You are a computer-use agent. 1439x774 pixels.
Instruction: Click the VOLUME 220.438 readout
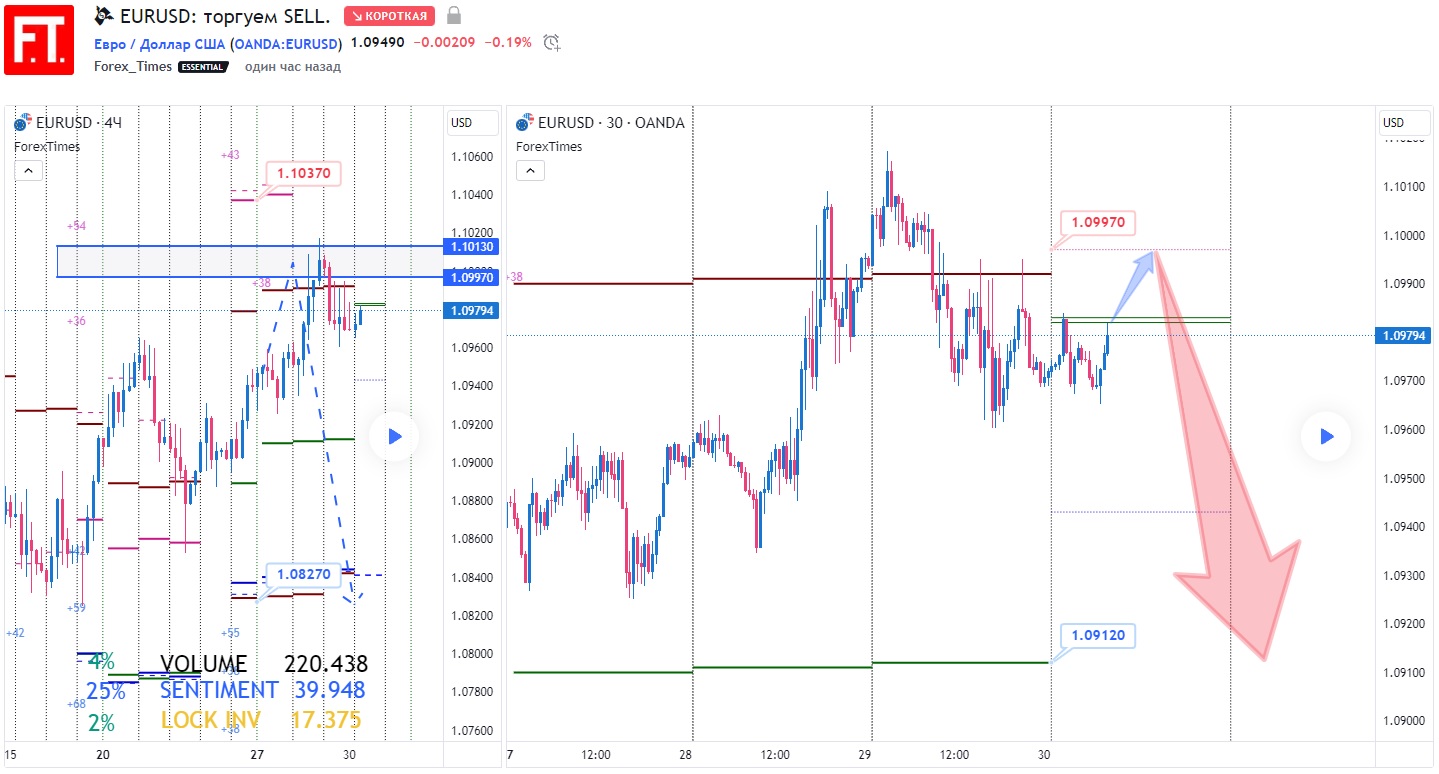tap(264, 664)
